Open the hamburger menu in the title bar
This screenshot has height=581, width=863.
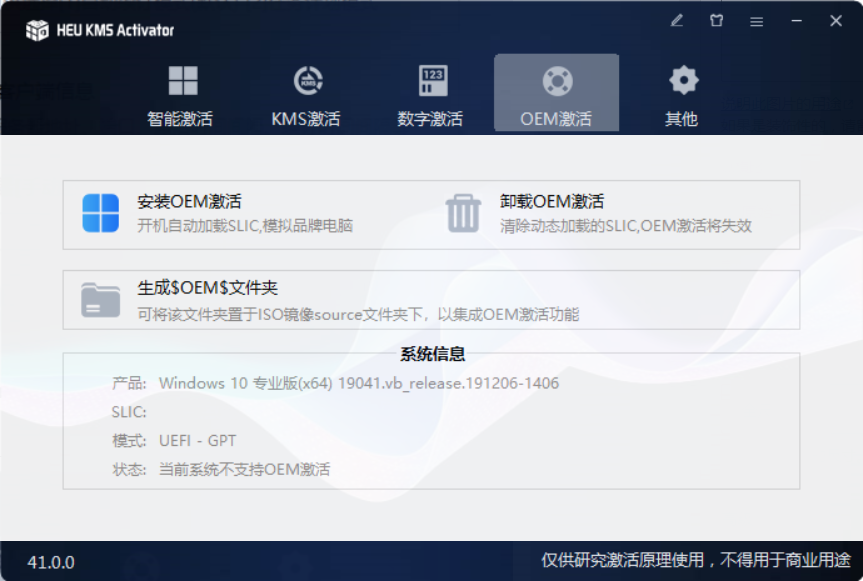pos(755,20)
